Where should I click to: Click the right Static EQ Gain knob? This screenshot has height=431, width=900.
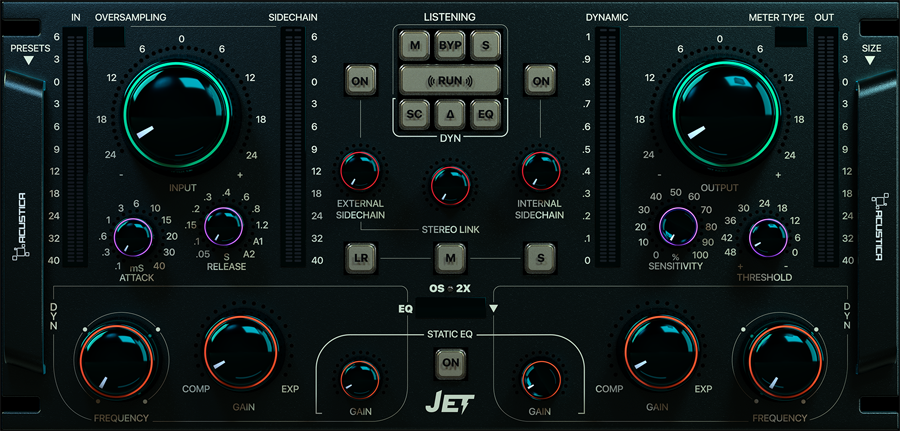pyautogui.click(x=541, y=380)
